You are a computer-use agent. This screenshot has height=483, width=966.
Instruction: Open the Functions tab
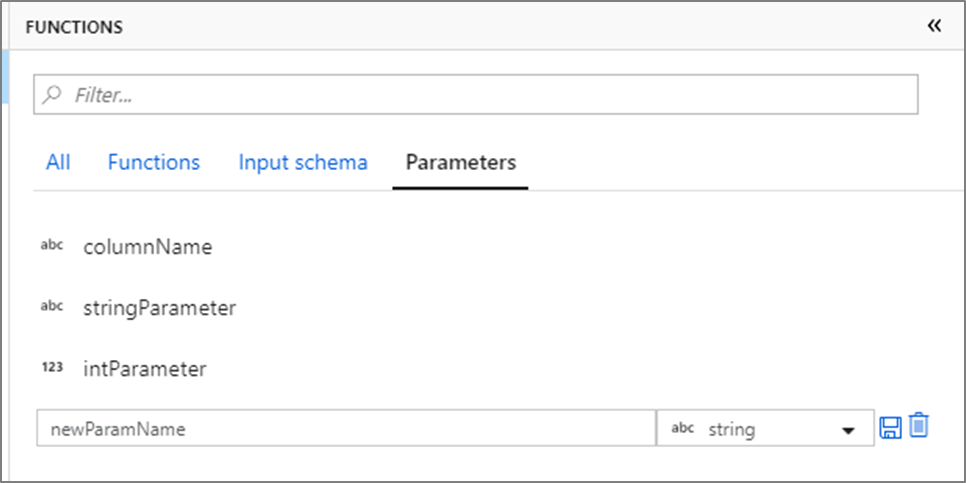[x=153, y=163]
